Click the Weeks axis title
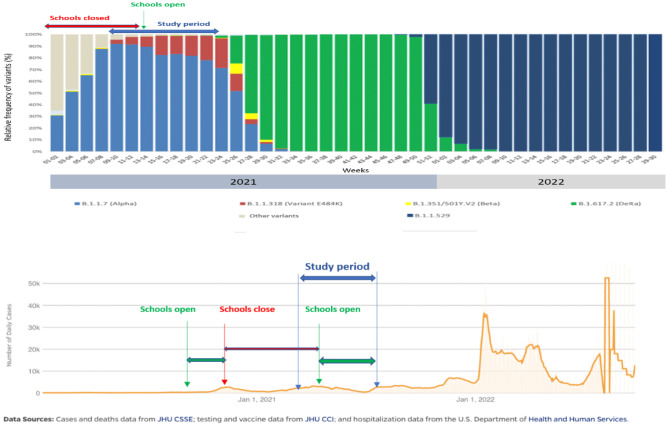Image resolution: width=668 pixels, height=426 pixels. click(356, 170)
